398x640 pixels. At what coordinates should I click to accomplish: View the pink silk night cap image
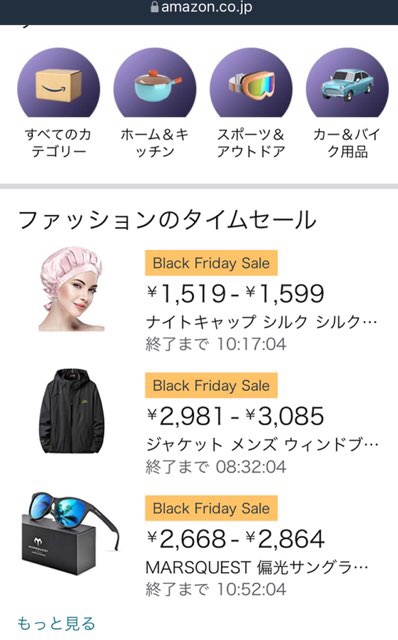tap(71, 289)
